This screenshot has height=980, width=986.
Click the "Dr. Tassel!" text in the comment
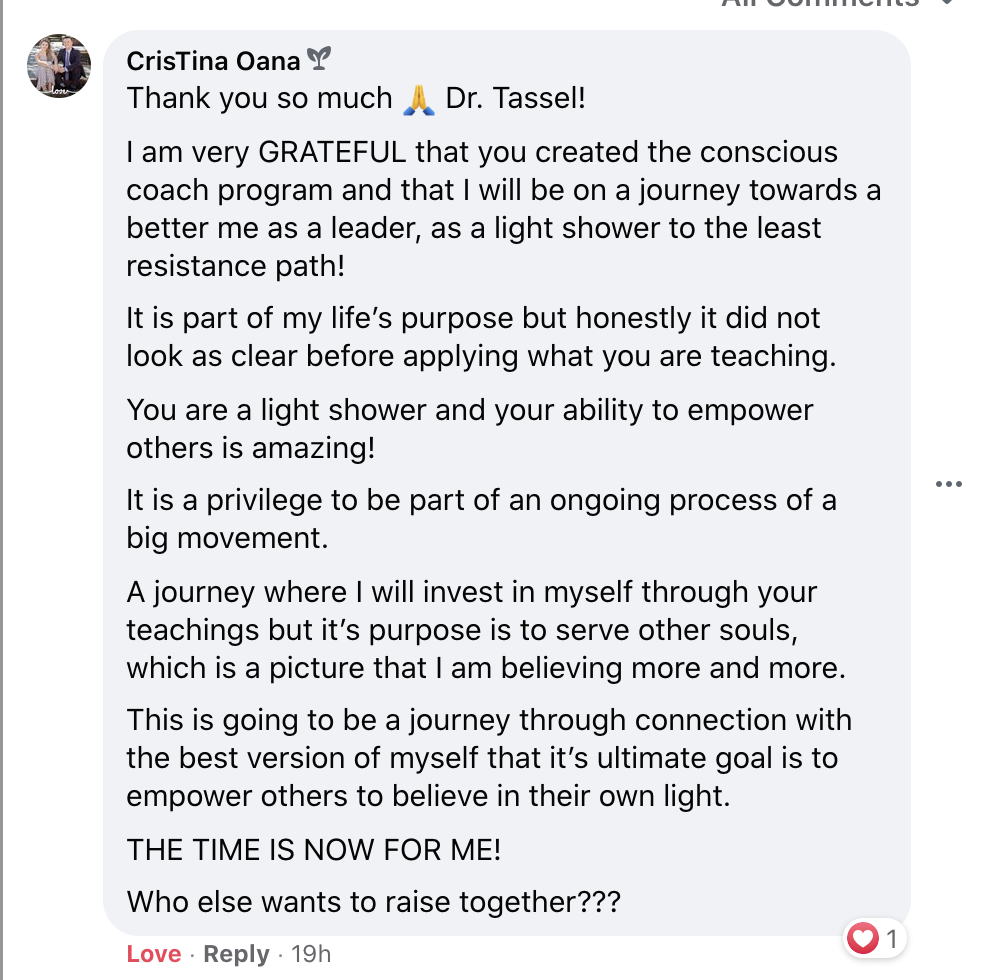(x=515, y=98)
